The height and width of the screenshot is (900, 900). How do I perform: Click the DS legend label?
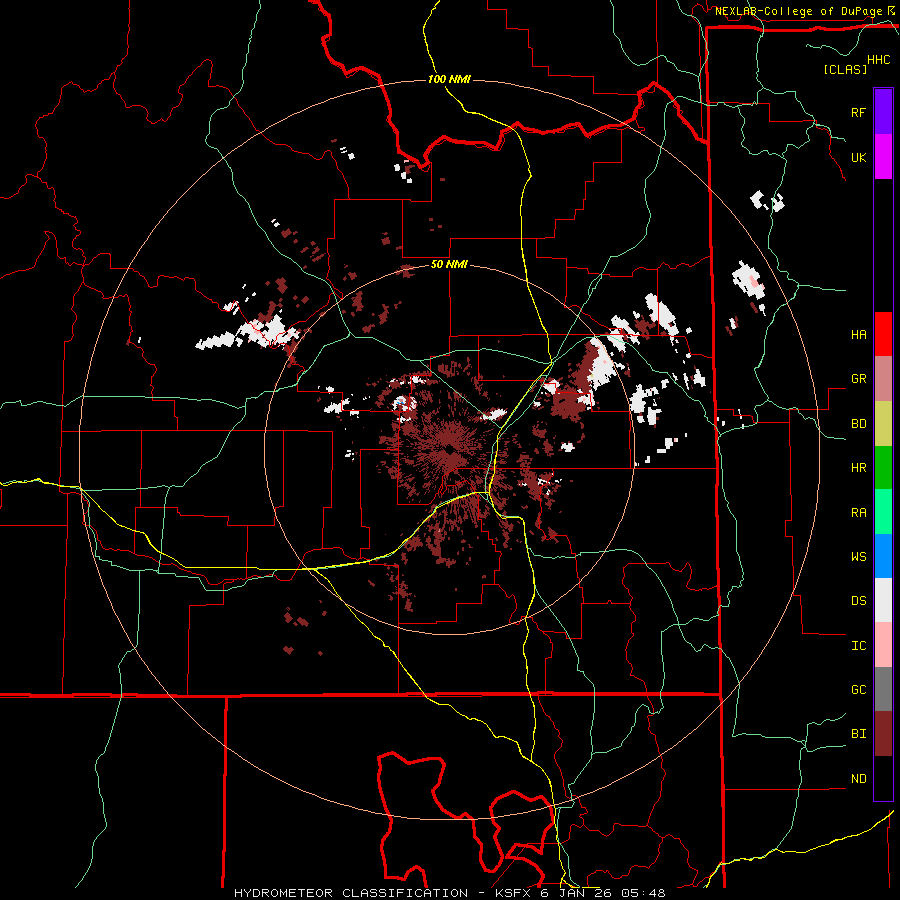pos(858,601)
